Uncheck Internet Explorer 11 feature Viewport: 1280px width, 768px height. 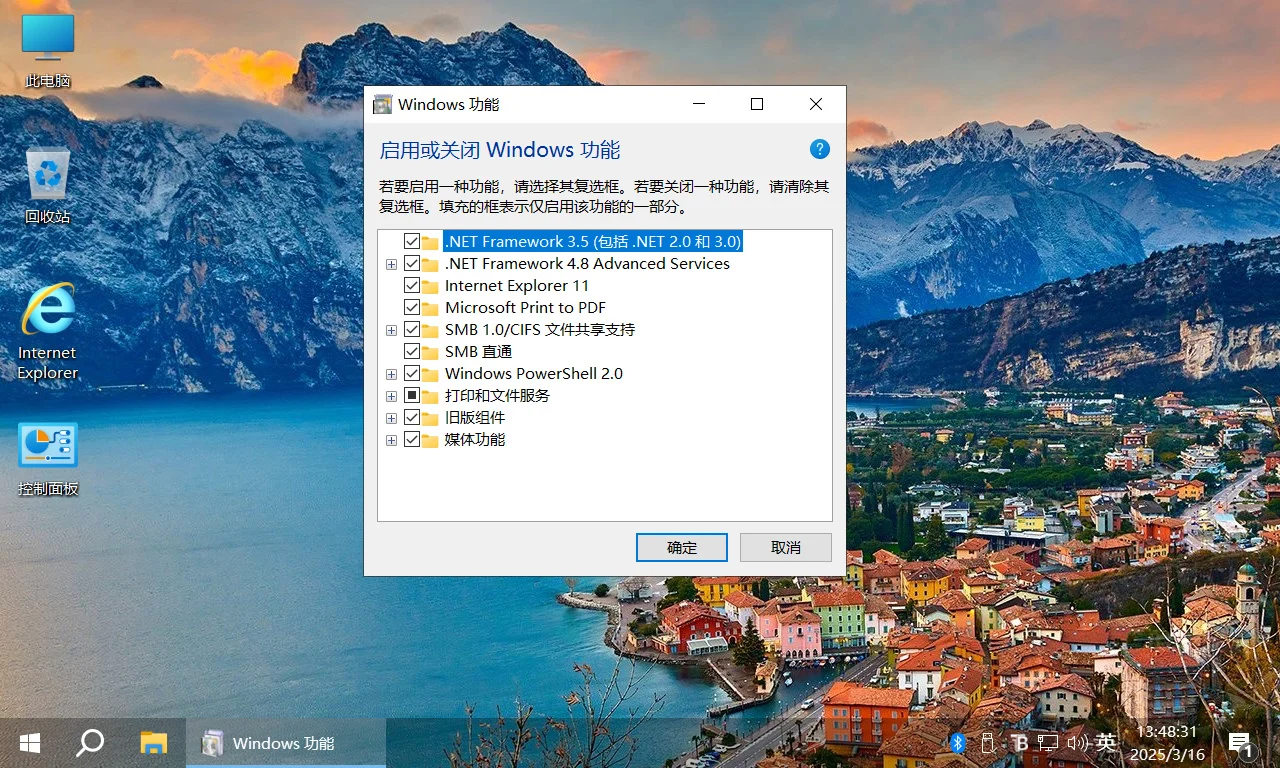coord(413,285)
